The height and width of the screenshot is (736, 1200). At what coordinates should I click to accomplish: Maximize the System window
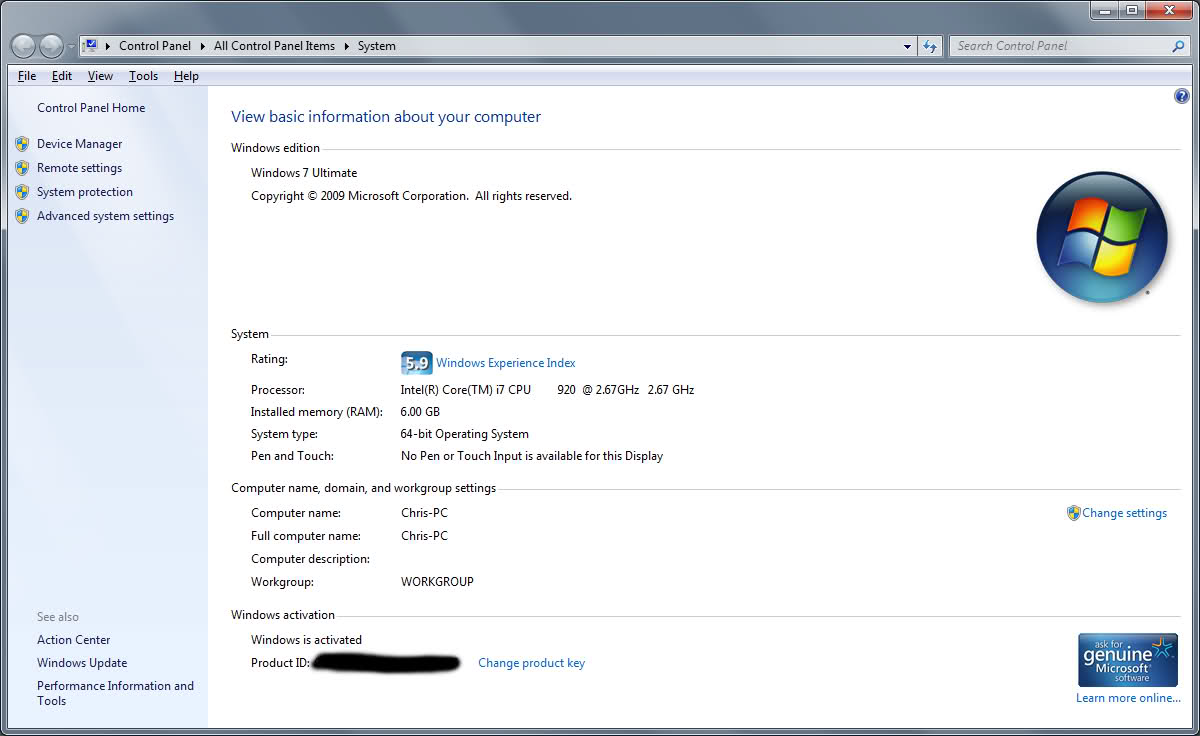1132,10
